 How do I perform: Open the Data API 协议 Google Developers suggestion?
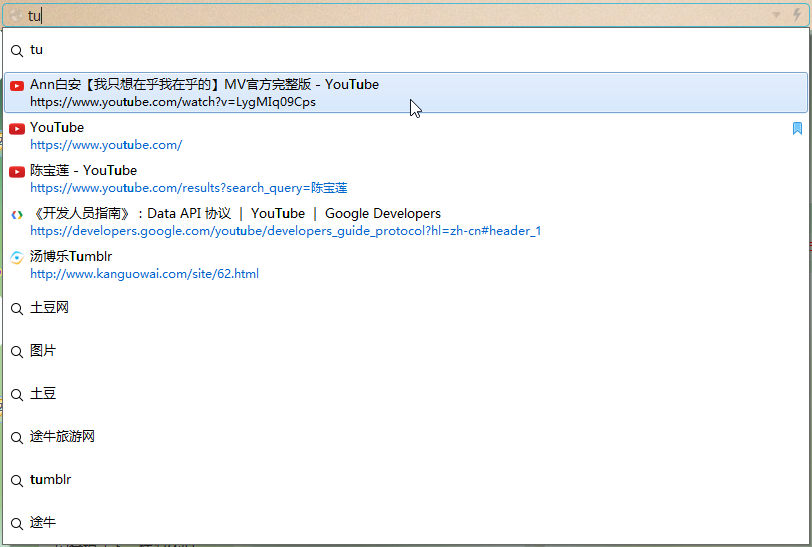pos(405,222)
